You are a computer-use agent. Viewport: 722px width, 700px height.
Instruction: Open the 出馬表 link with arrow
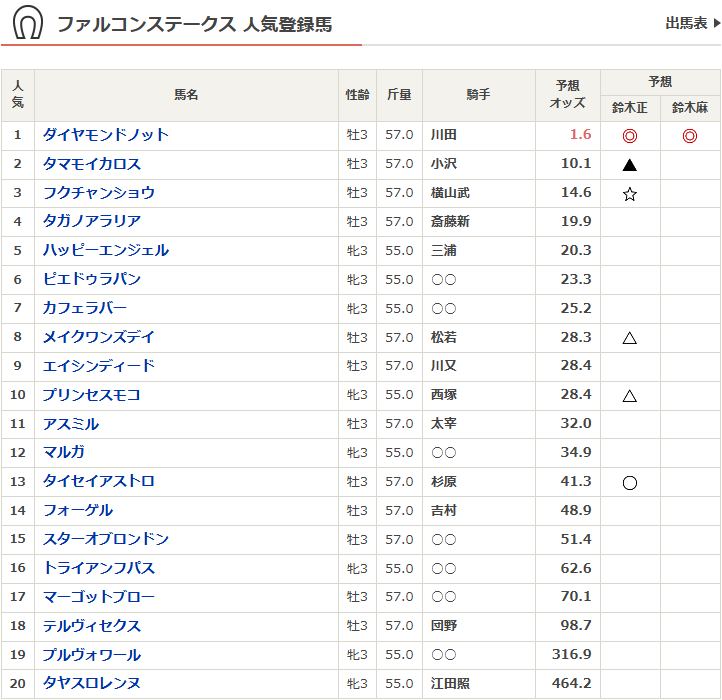[692, 23]
